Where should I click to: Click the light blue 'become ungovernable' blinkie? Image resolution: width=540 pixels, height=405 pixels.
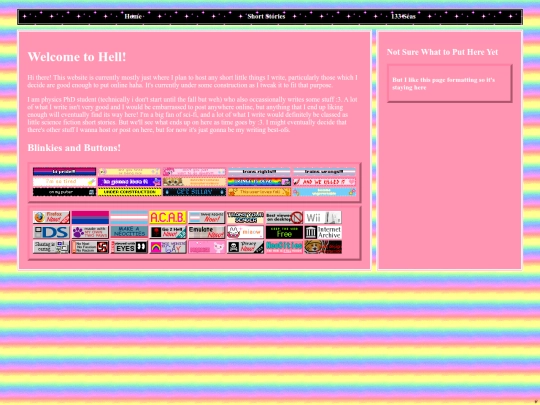pyautogui.click(x=324, y=192)
